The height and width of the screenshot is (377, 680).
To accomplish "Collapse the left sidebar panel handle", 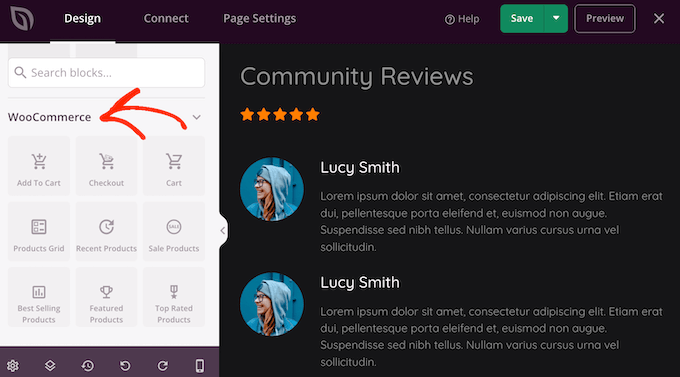I will [223, 230].
